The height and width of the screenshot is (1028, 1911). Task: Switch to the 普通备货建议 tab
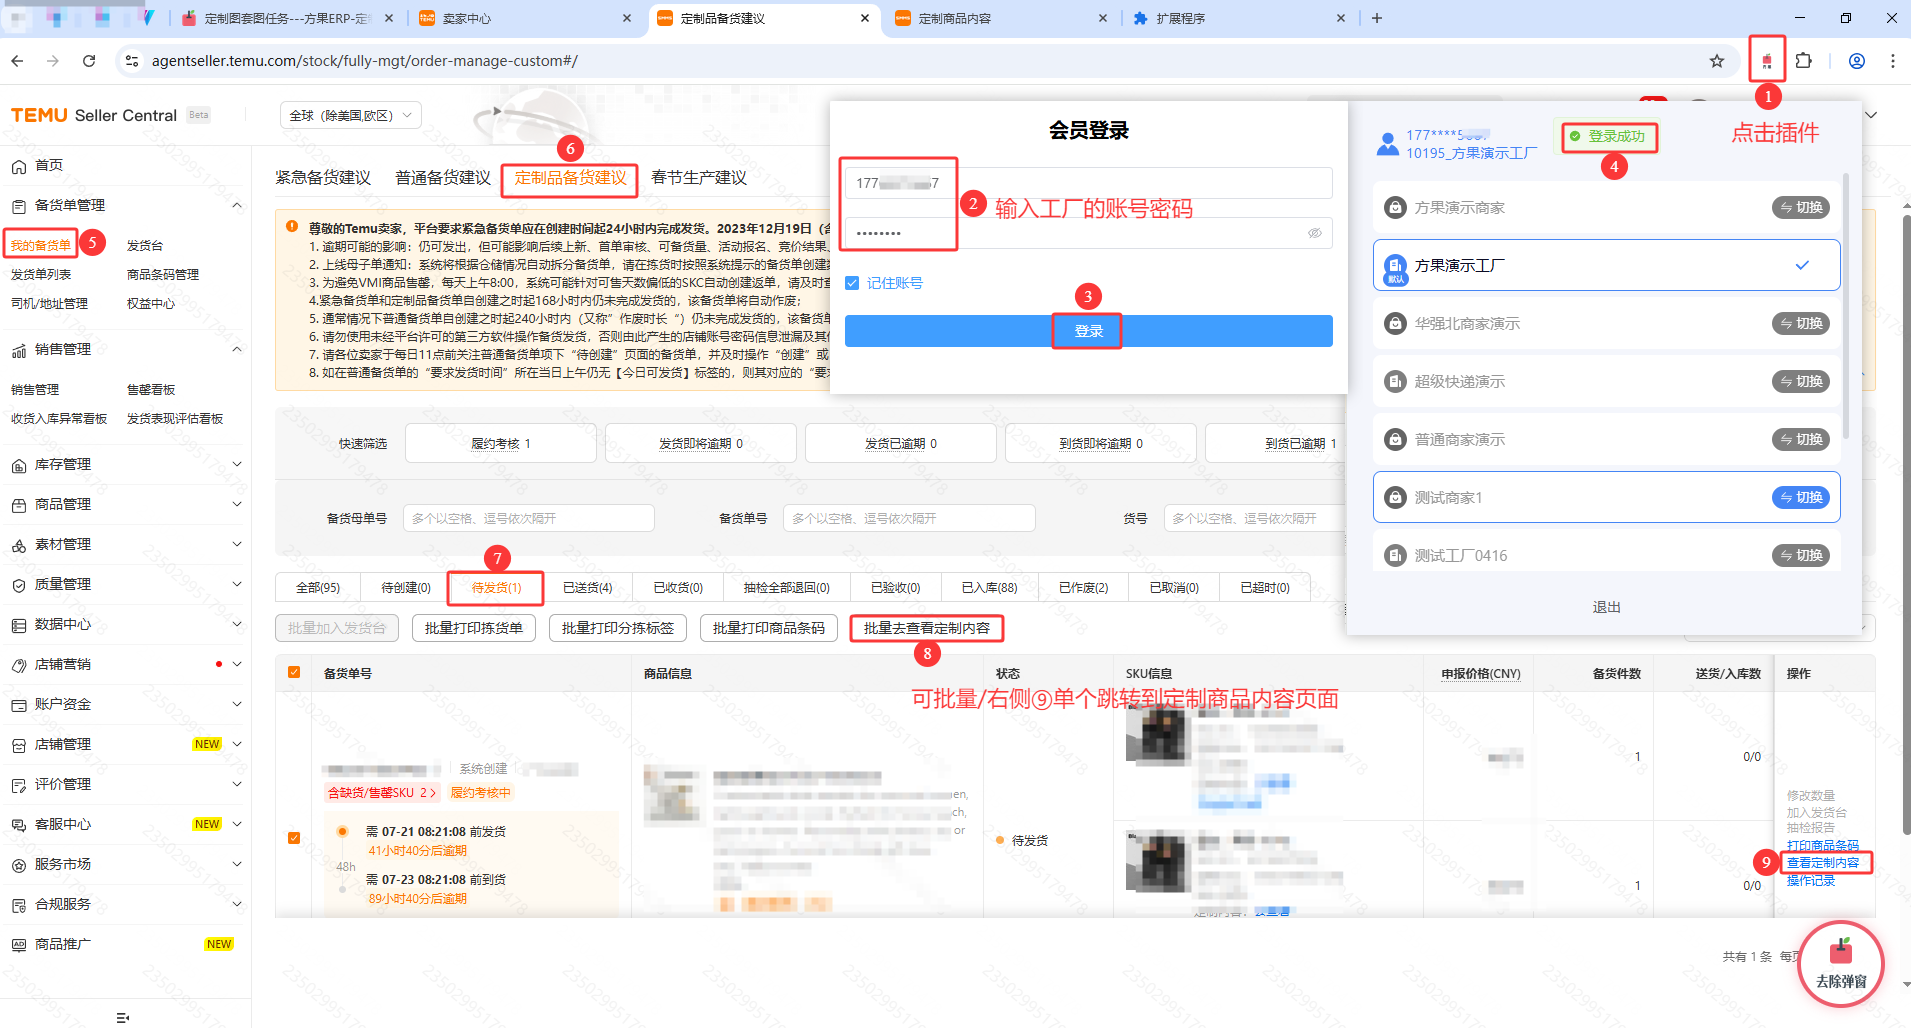point(443,178)
